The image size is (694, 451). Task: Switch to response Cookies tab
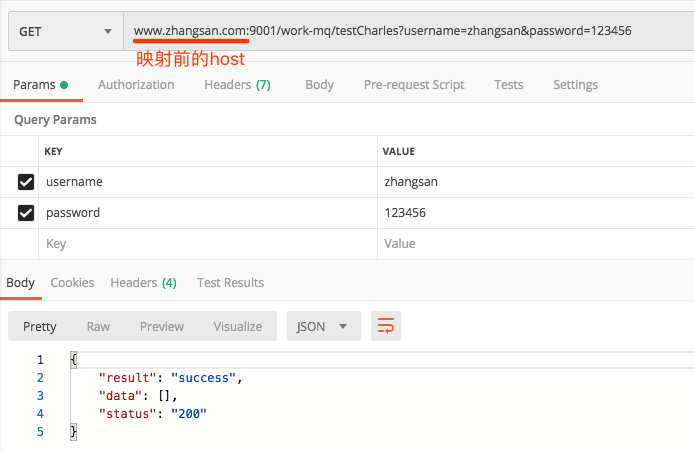72,283
